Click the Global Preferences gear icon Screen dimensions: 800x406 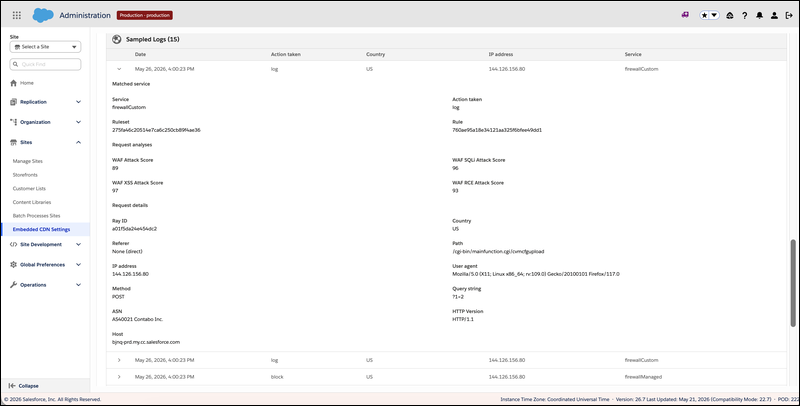[x=14, y=265]
